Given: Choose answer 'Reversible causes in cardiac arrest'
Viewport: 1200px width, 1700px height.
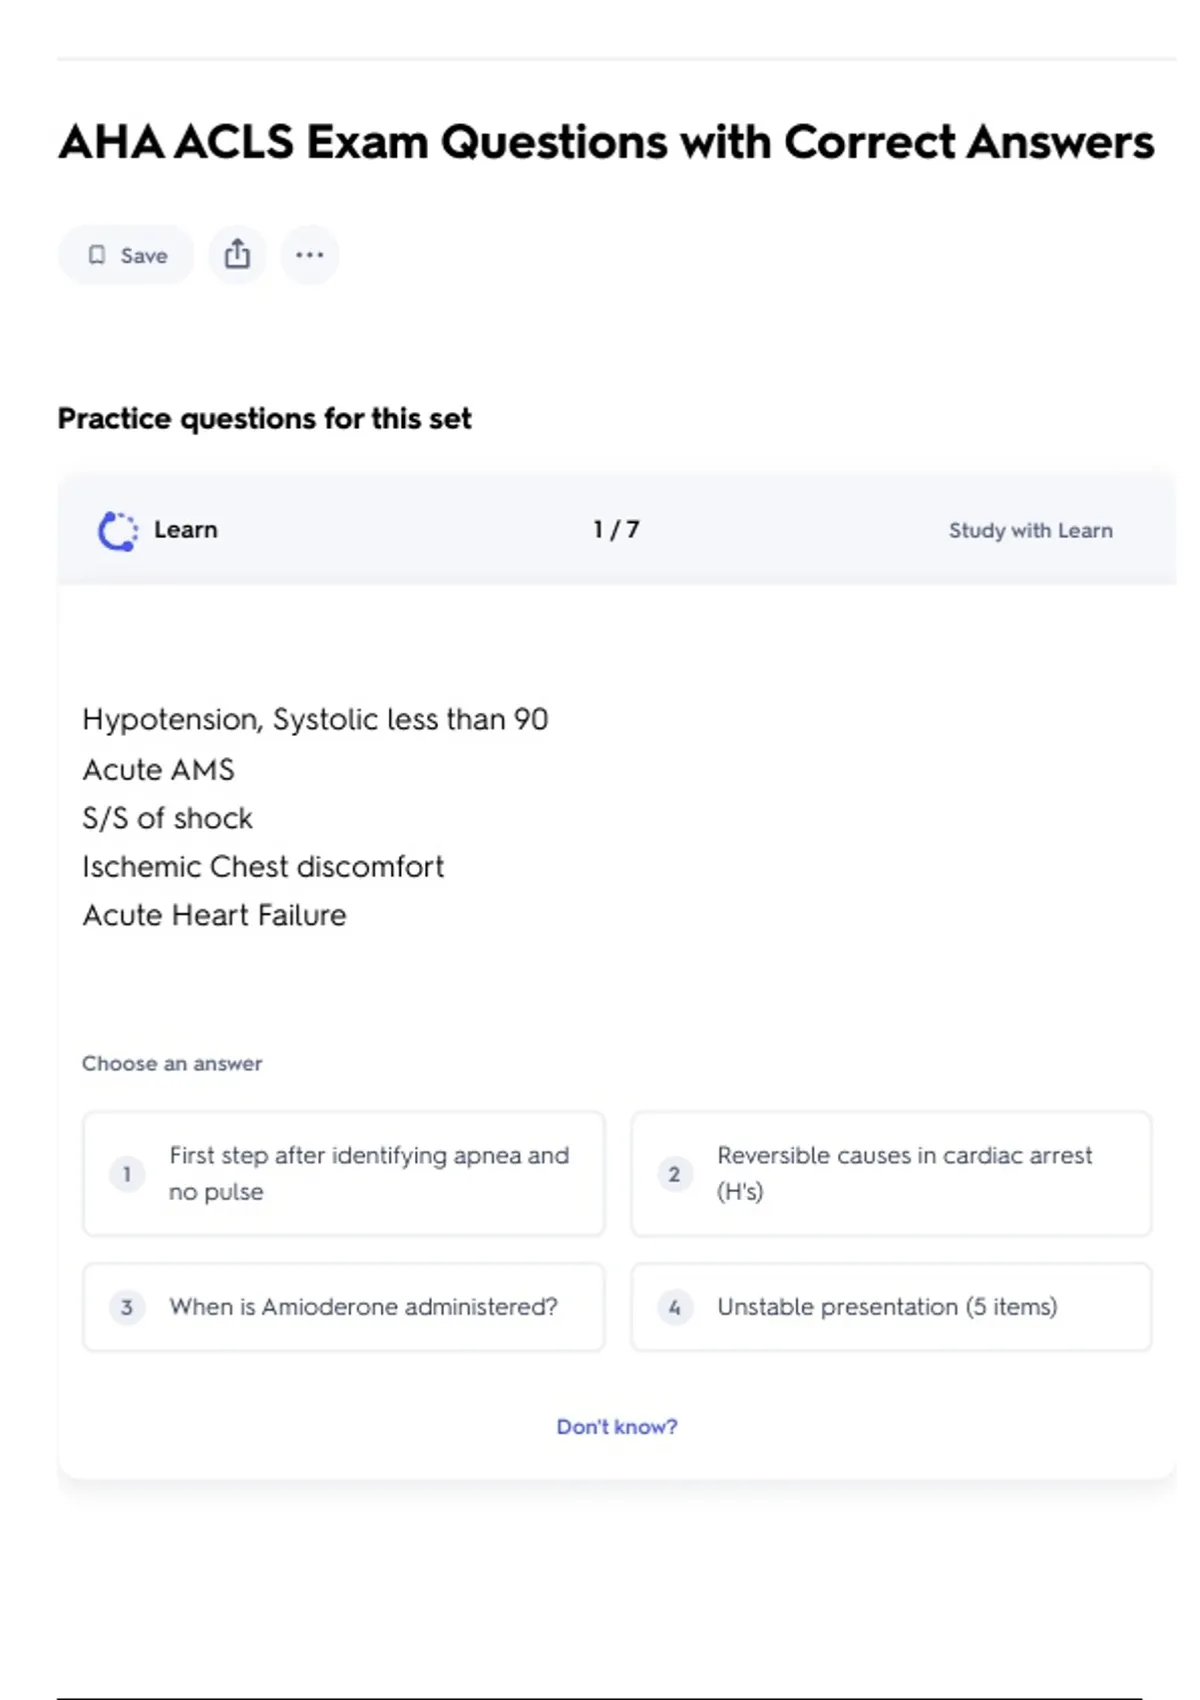Looking at the screenshot, I should [904, 1173].
